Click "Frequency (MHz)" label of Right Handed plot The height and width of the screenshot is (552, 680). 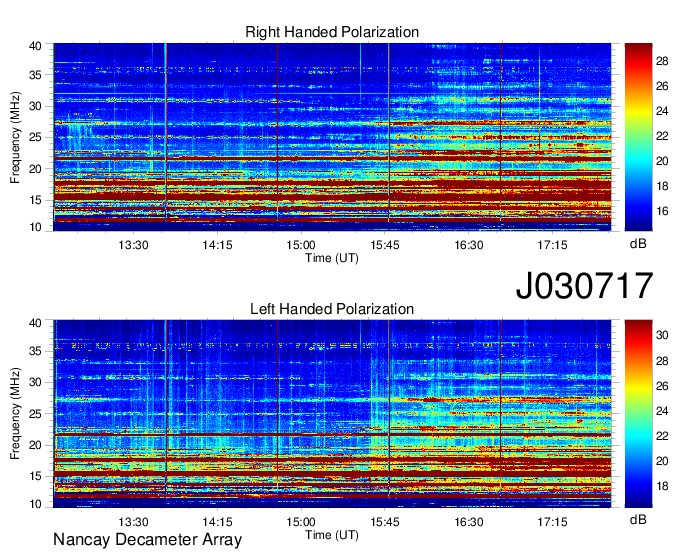(15, 137)
